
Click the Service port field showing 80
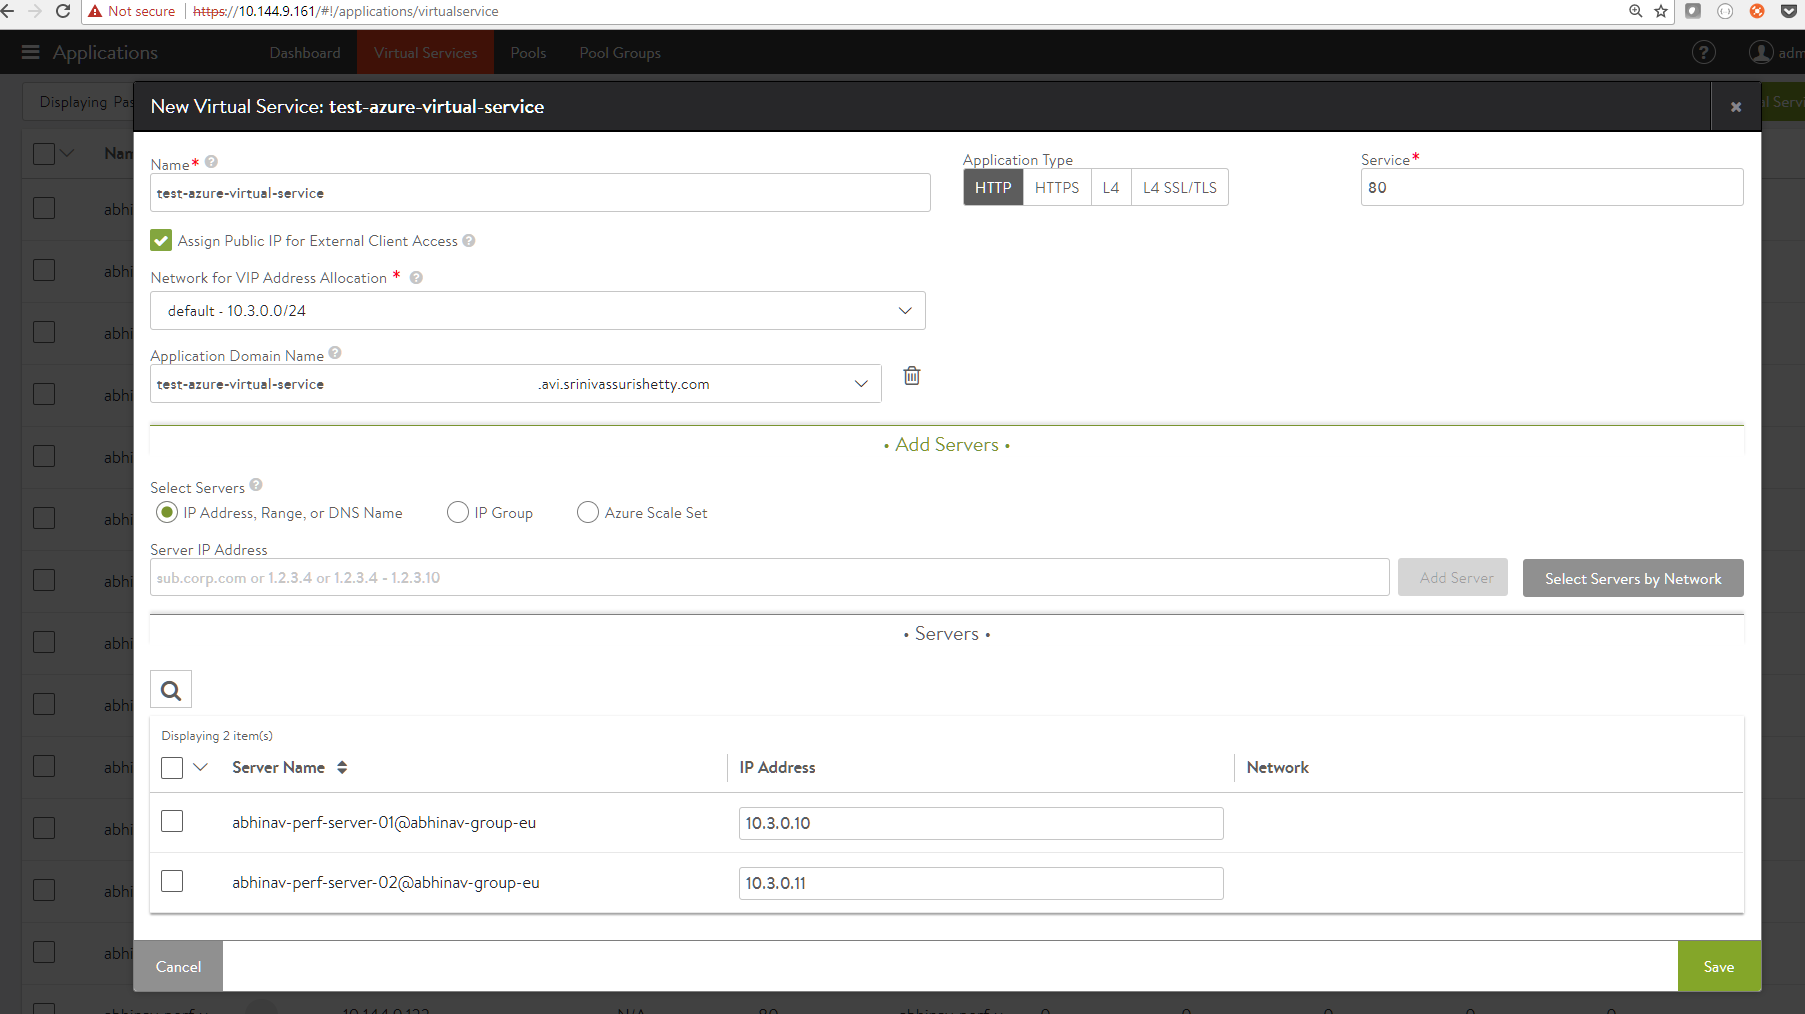[x=1552, y=187]
